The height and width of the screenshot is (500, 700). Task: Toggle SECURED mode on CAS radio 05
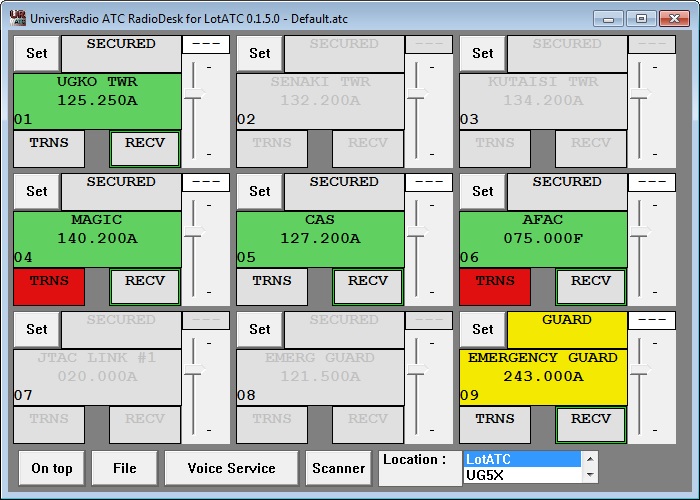pos(344,192)
